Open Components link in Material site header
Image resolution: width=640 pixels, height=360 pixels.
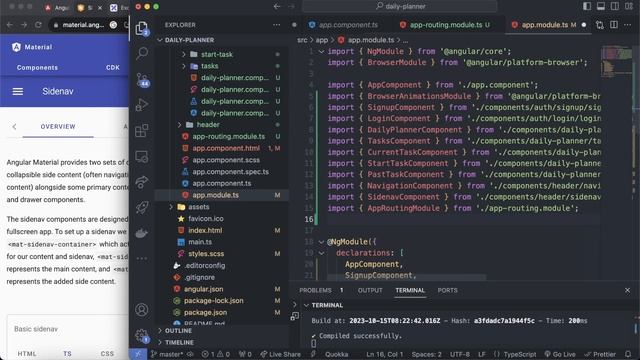(37, 67)
